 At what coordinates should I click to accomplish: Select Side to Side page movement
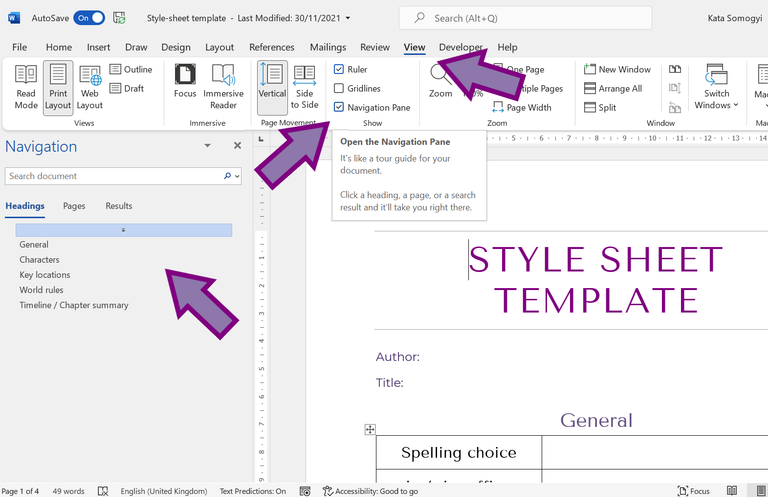pyautogui.click(x=304, y=87)
